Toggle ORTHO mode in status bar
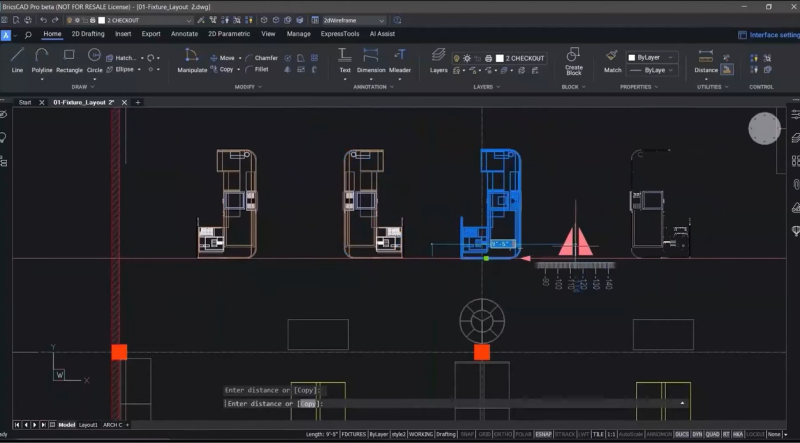 (x=503, y=435)
